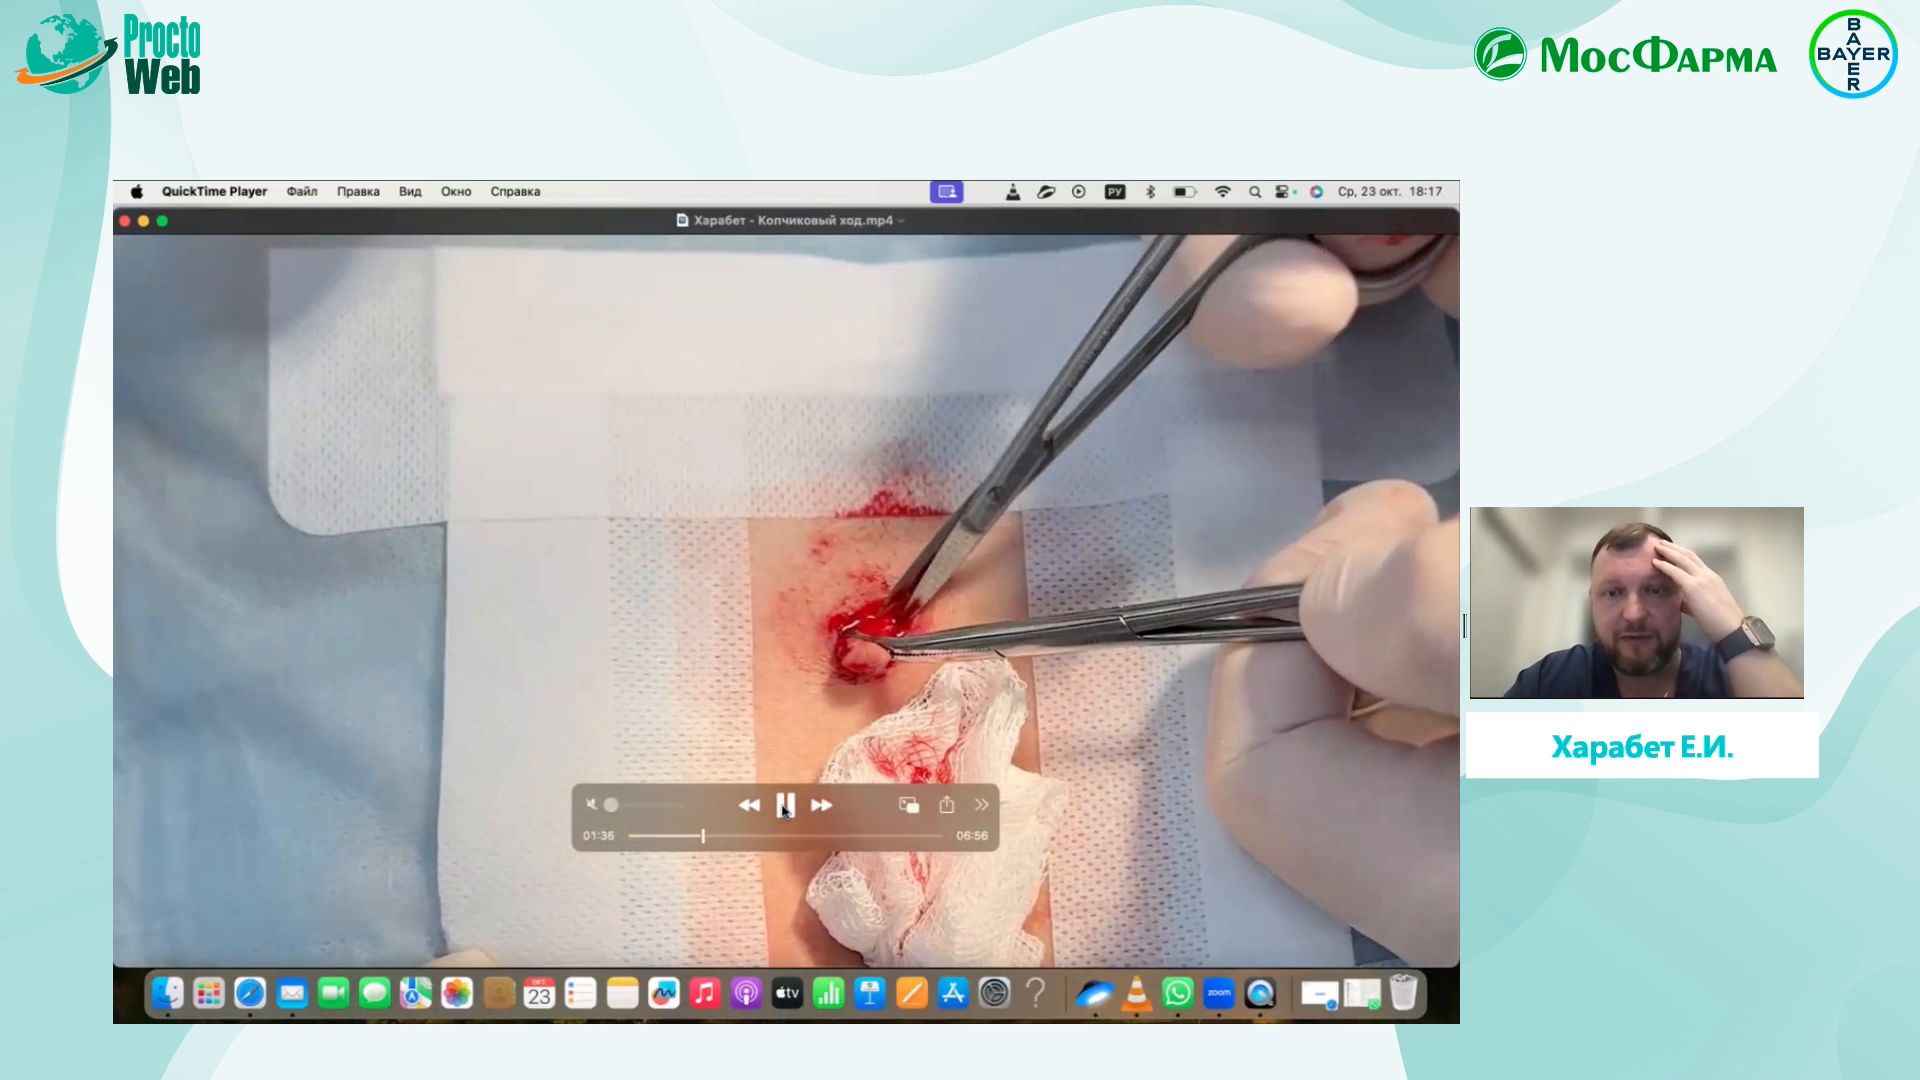Click the rewind button
1920x1080 pixels.
point(749,805)
